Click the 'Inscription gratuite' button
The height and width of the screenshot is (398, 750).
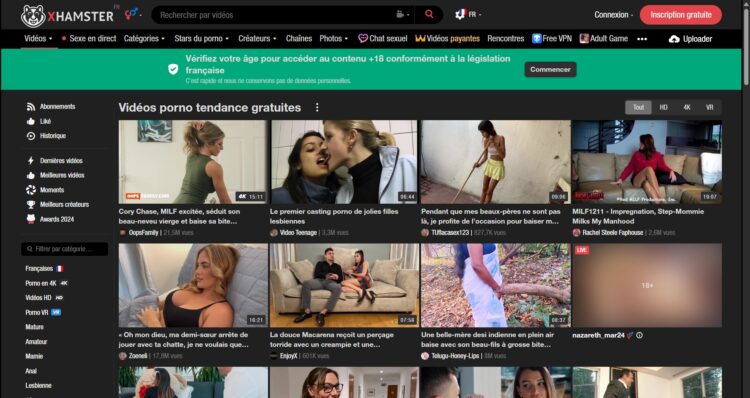coord(681,15)
